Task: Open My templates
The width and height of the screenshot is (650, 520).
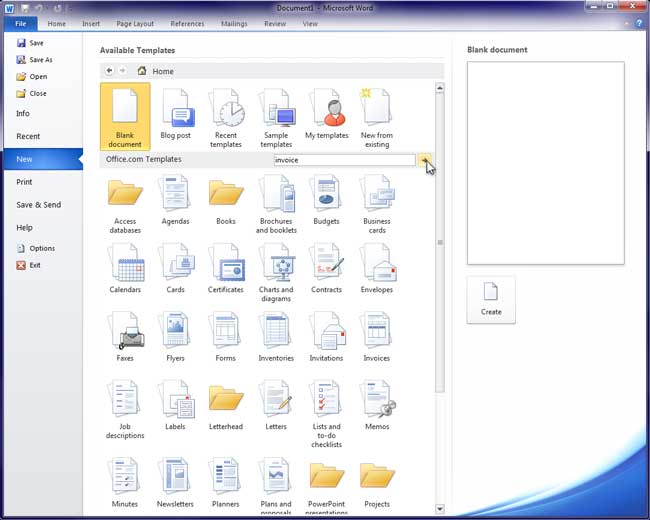Action: point(327,114)
